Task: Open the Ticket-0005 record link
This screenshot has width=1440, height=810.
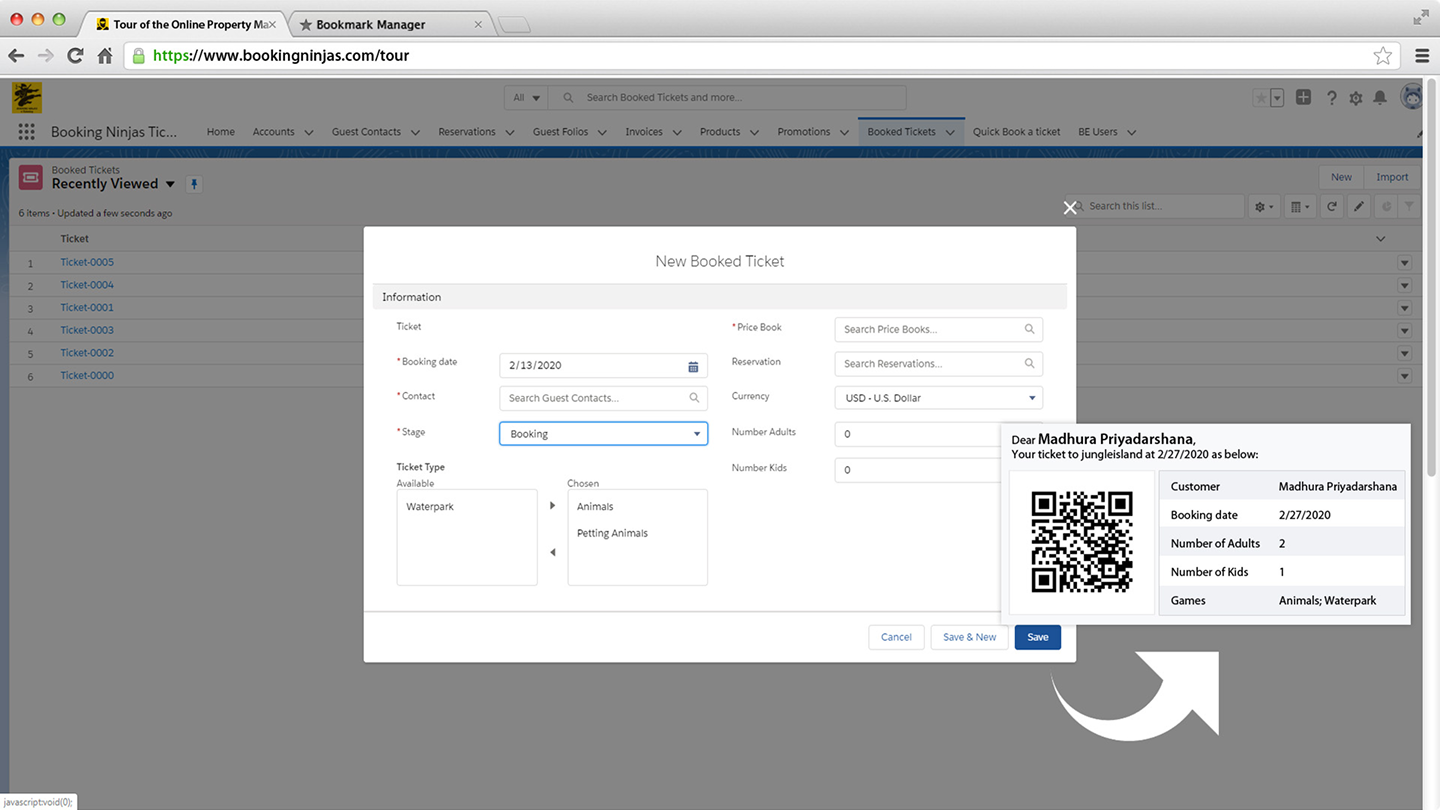Action: click(87, 261)
